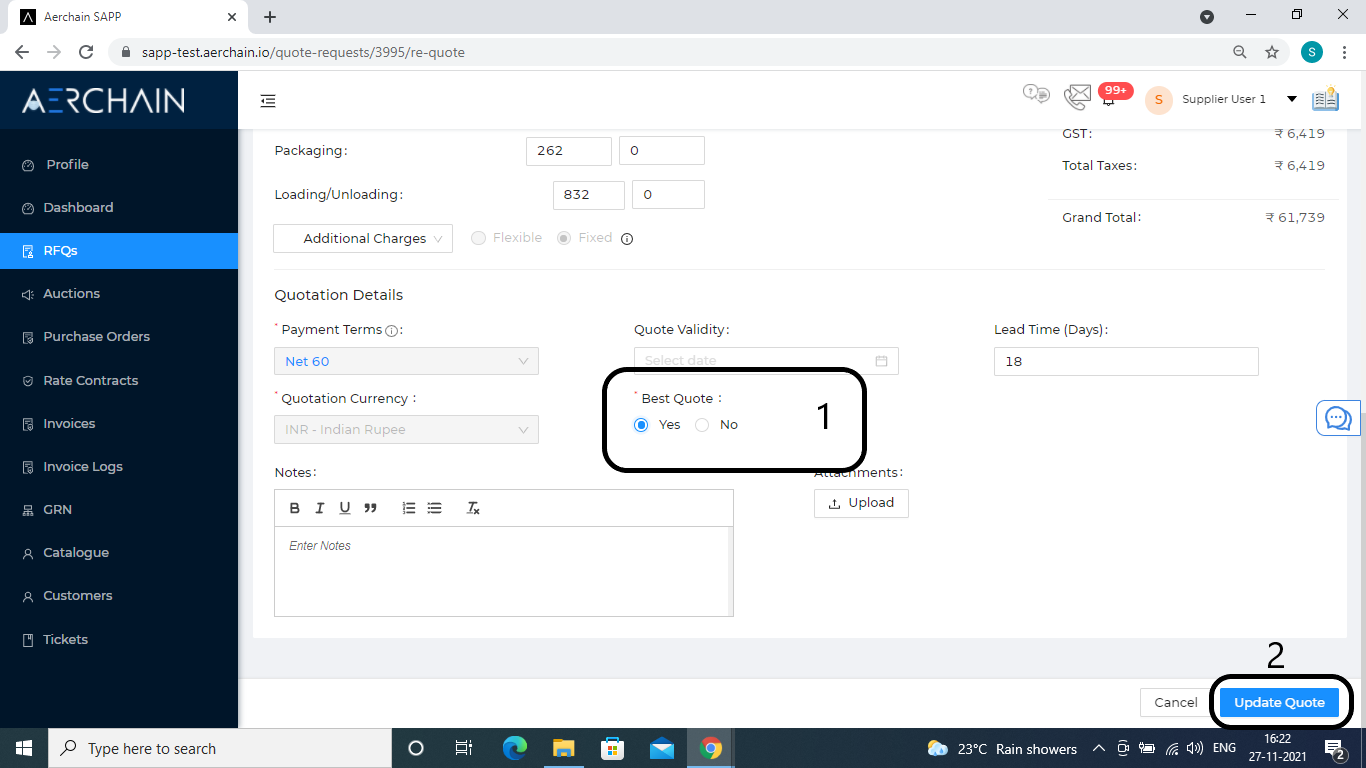The width and height of the screenshot is (1366, 768).
Task: Open a new browser tab
Action: point(270,17)
